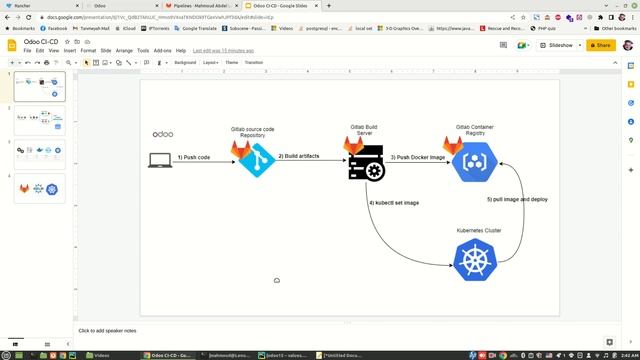This screenshot has height=360, width=640.
Task: Select slide 2 thumbnail
Action: 40,120
